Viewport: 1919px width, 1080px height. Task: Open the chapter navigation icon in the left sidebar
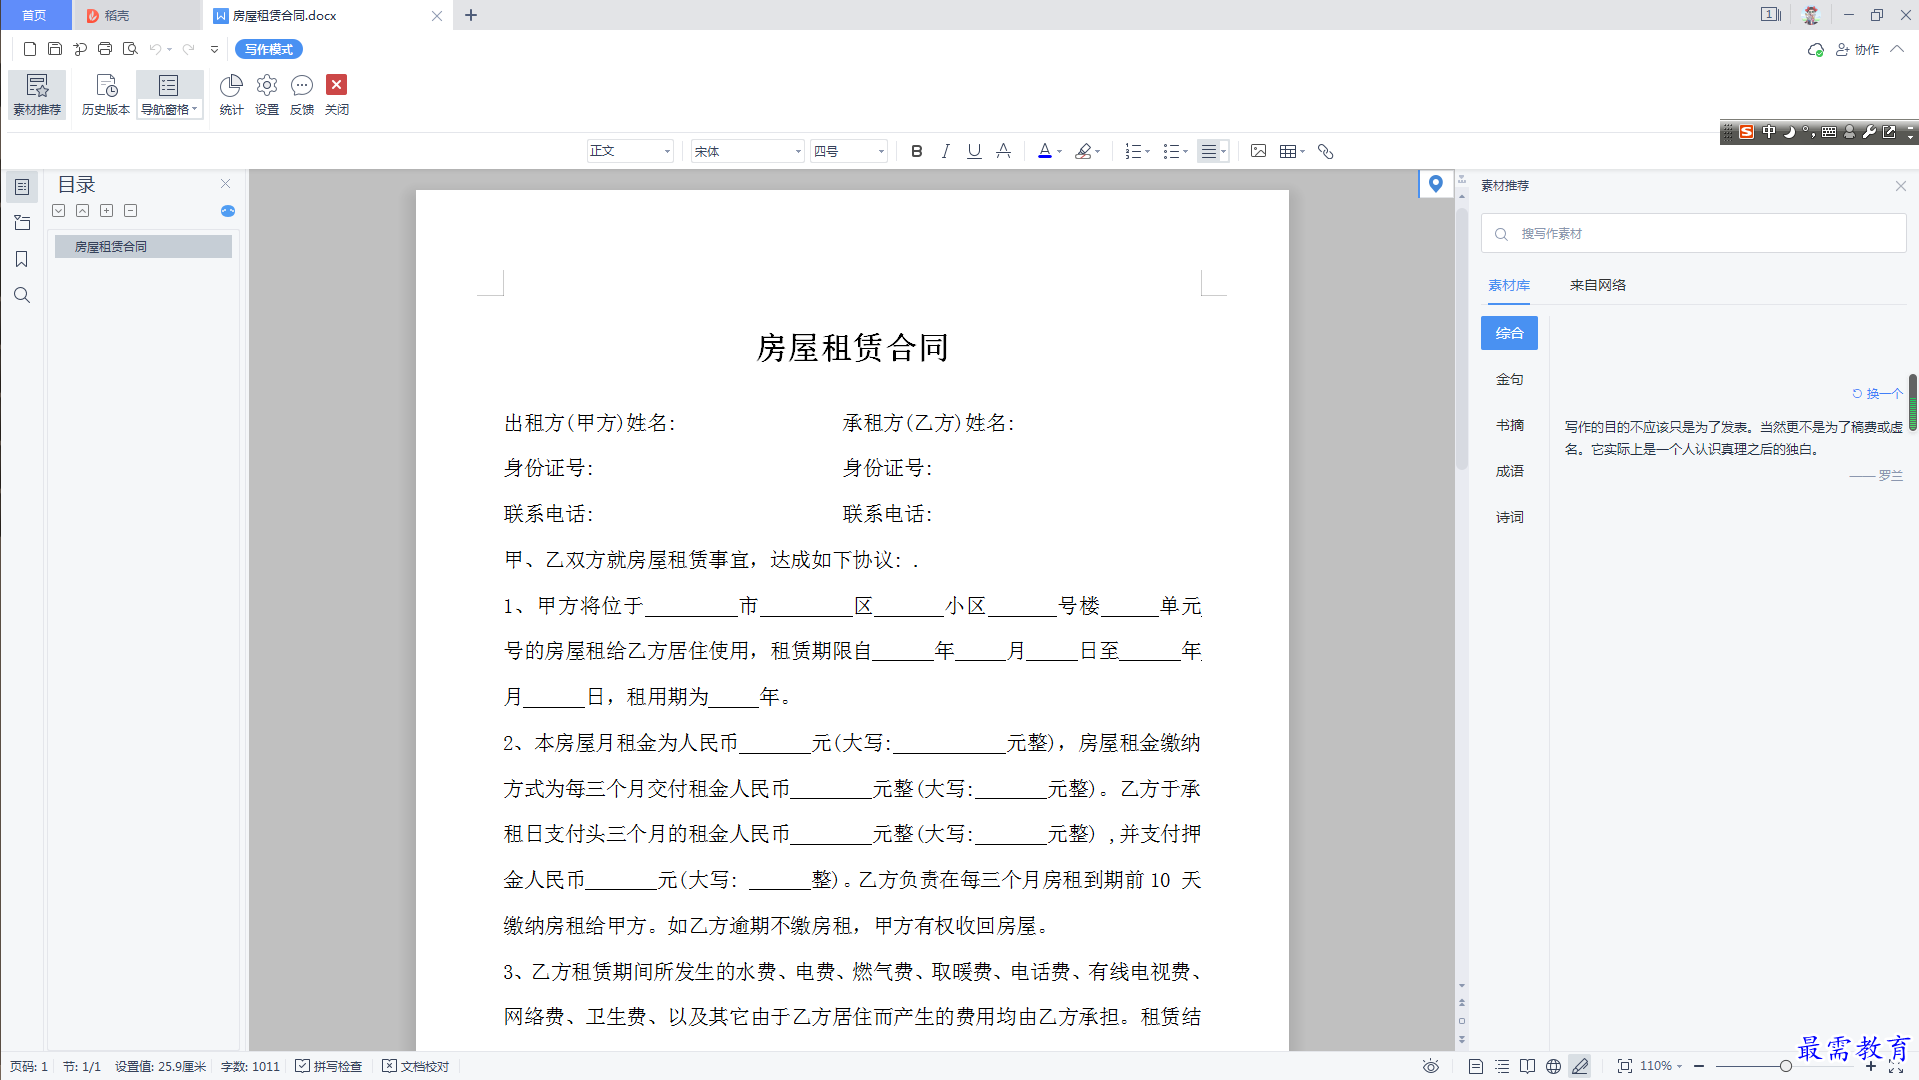(x=22, y=223)
